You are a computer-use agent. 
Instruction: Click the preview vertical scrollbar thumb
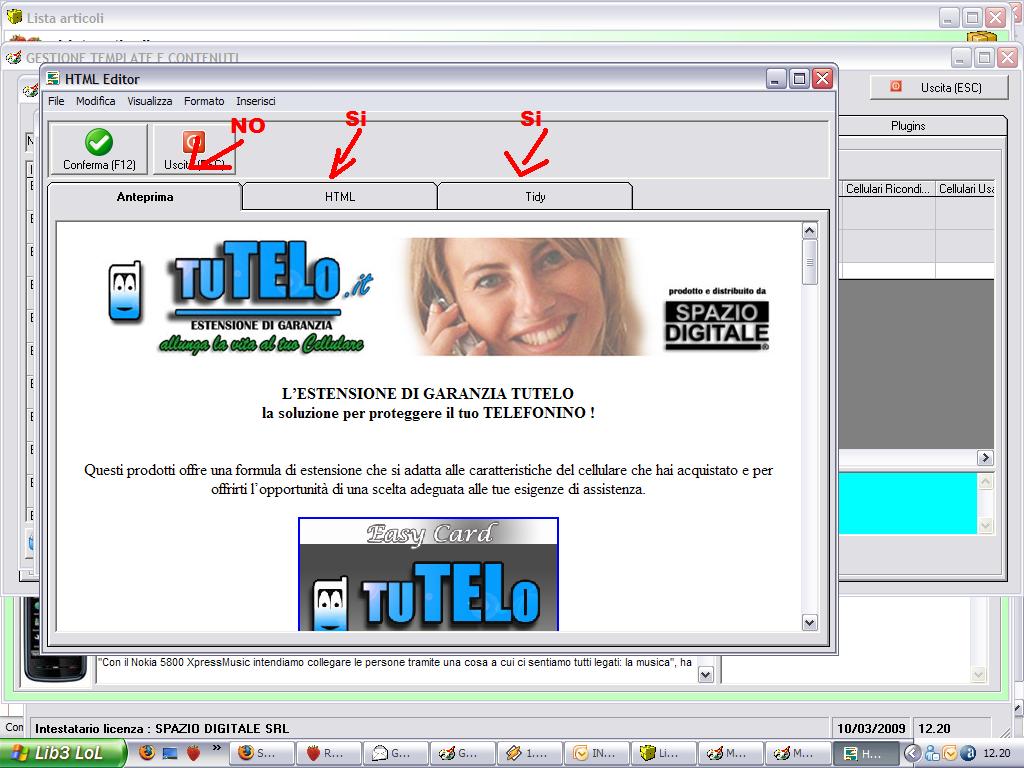pos(810,262)
